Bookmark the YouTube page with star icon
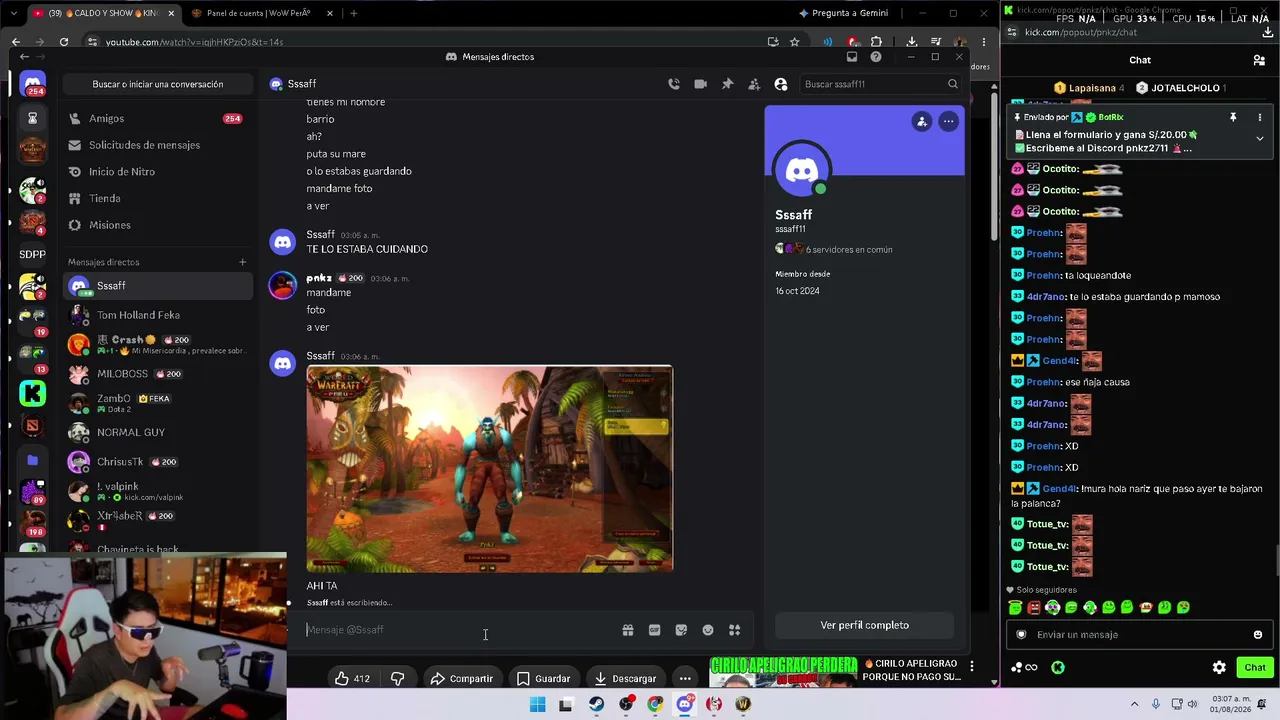 pyautogui.click(x=794, y=42)
